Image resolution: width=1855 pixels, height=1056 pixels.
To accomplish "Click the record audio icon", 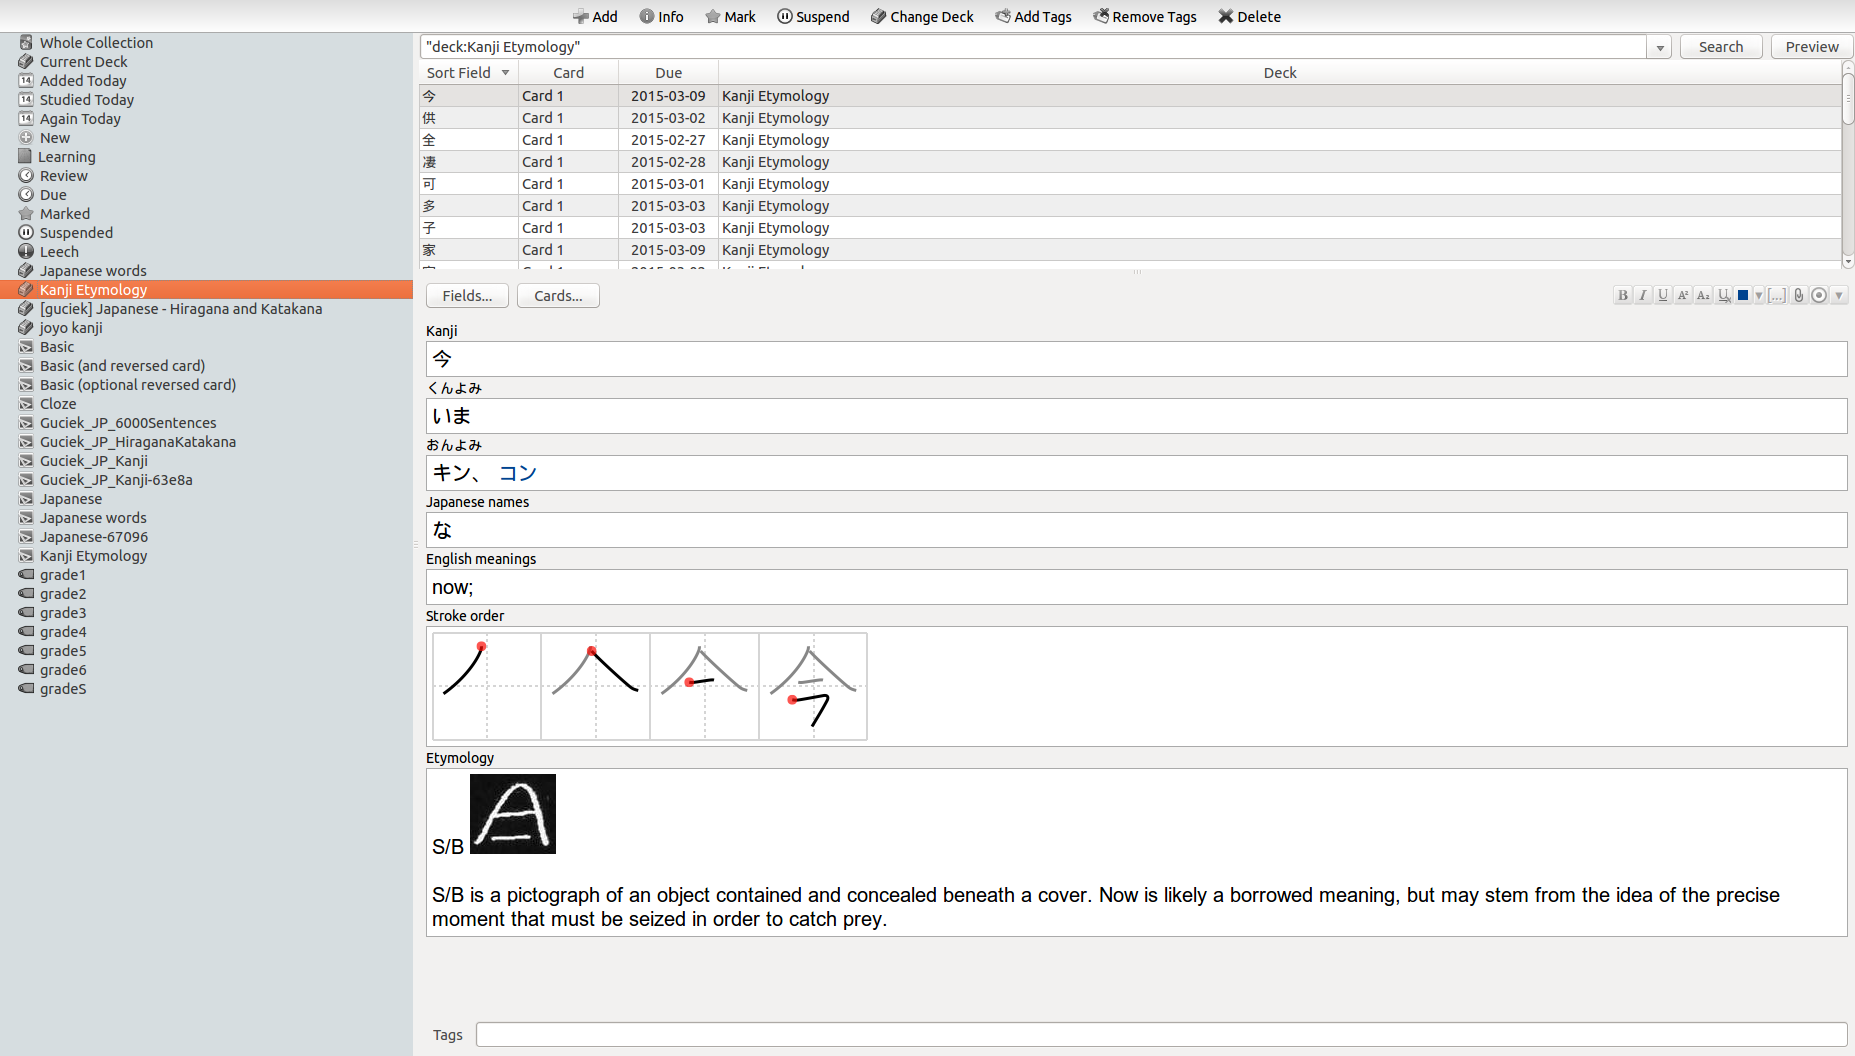I will click(1819, 295).
